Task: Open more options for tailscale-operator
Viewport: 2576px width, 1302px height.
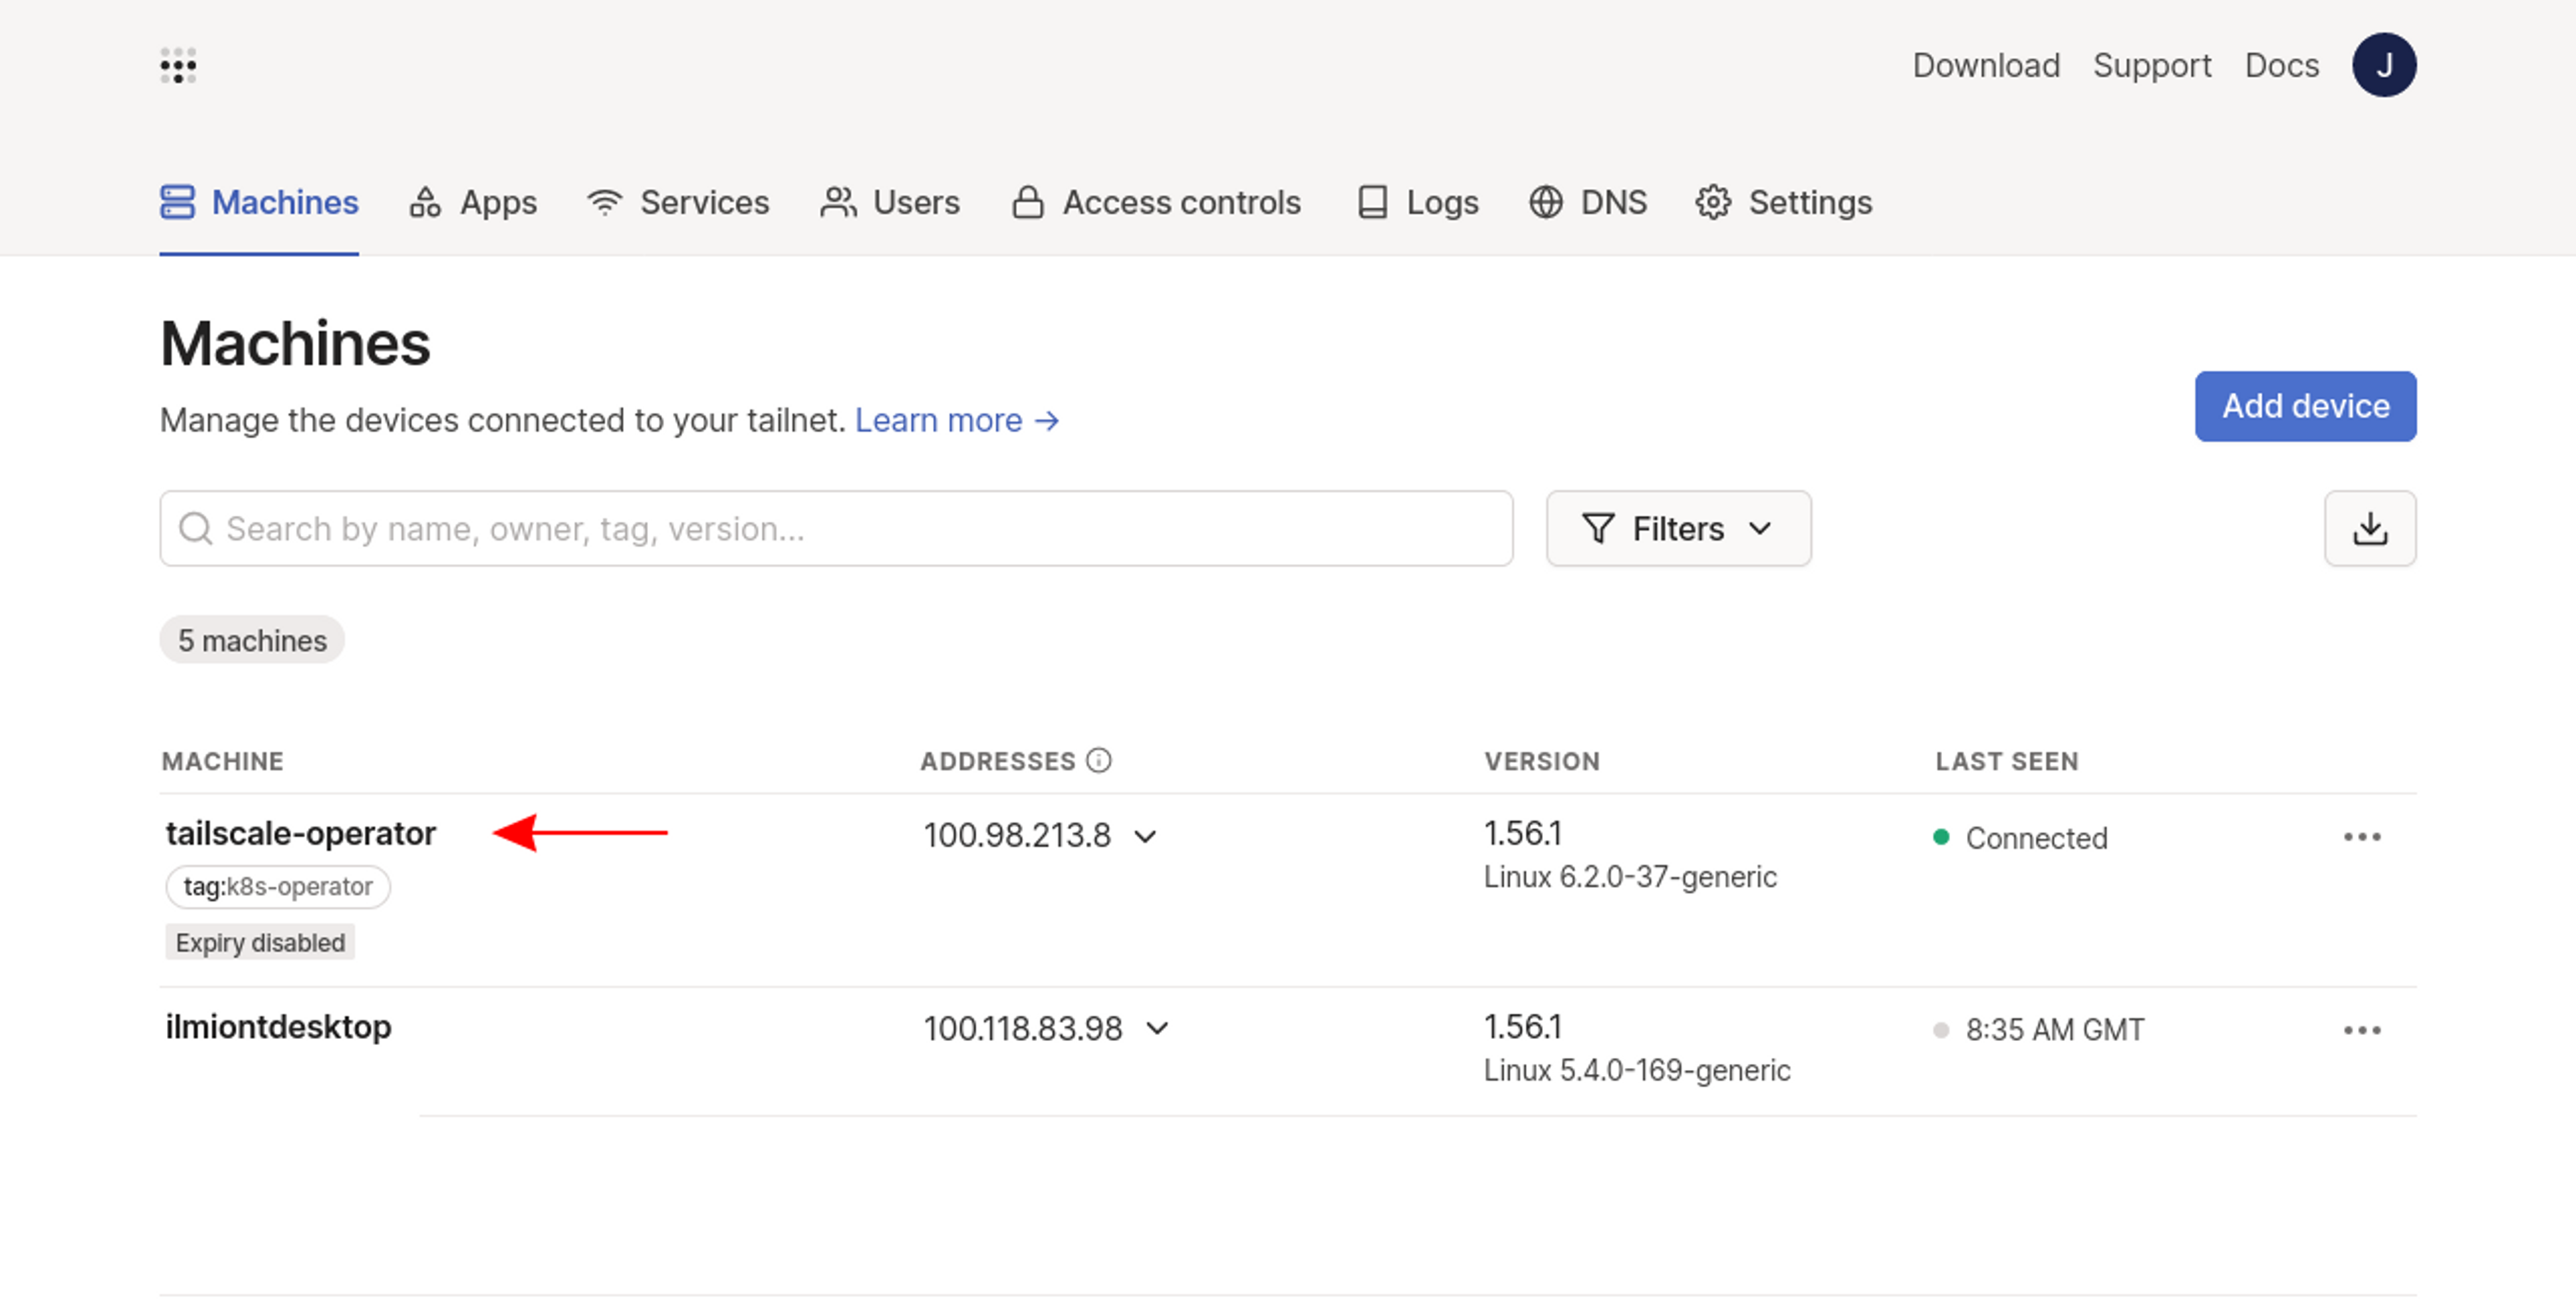Action: click(2361, 837)
